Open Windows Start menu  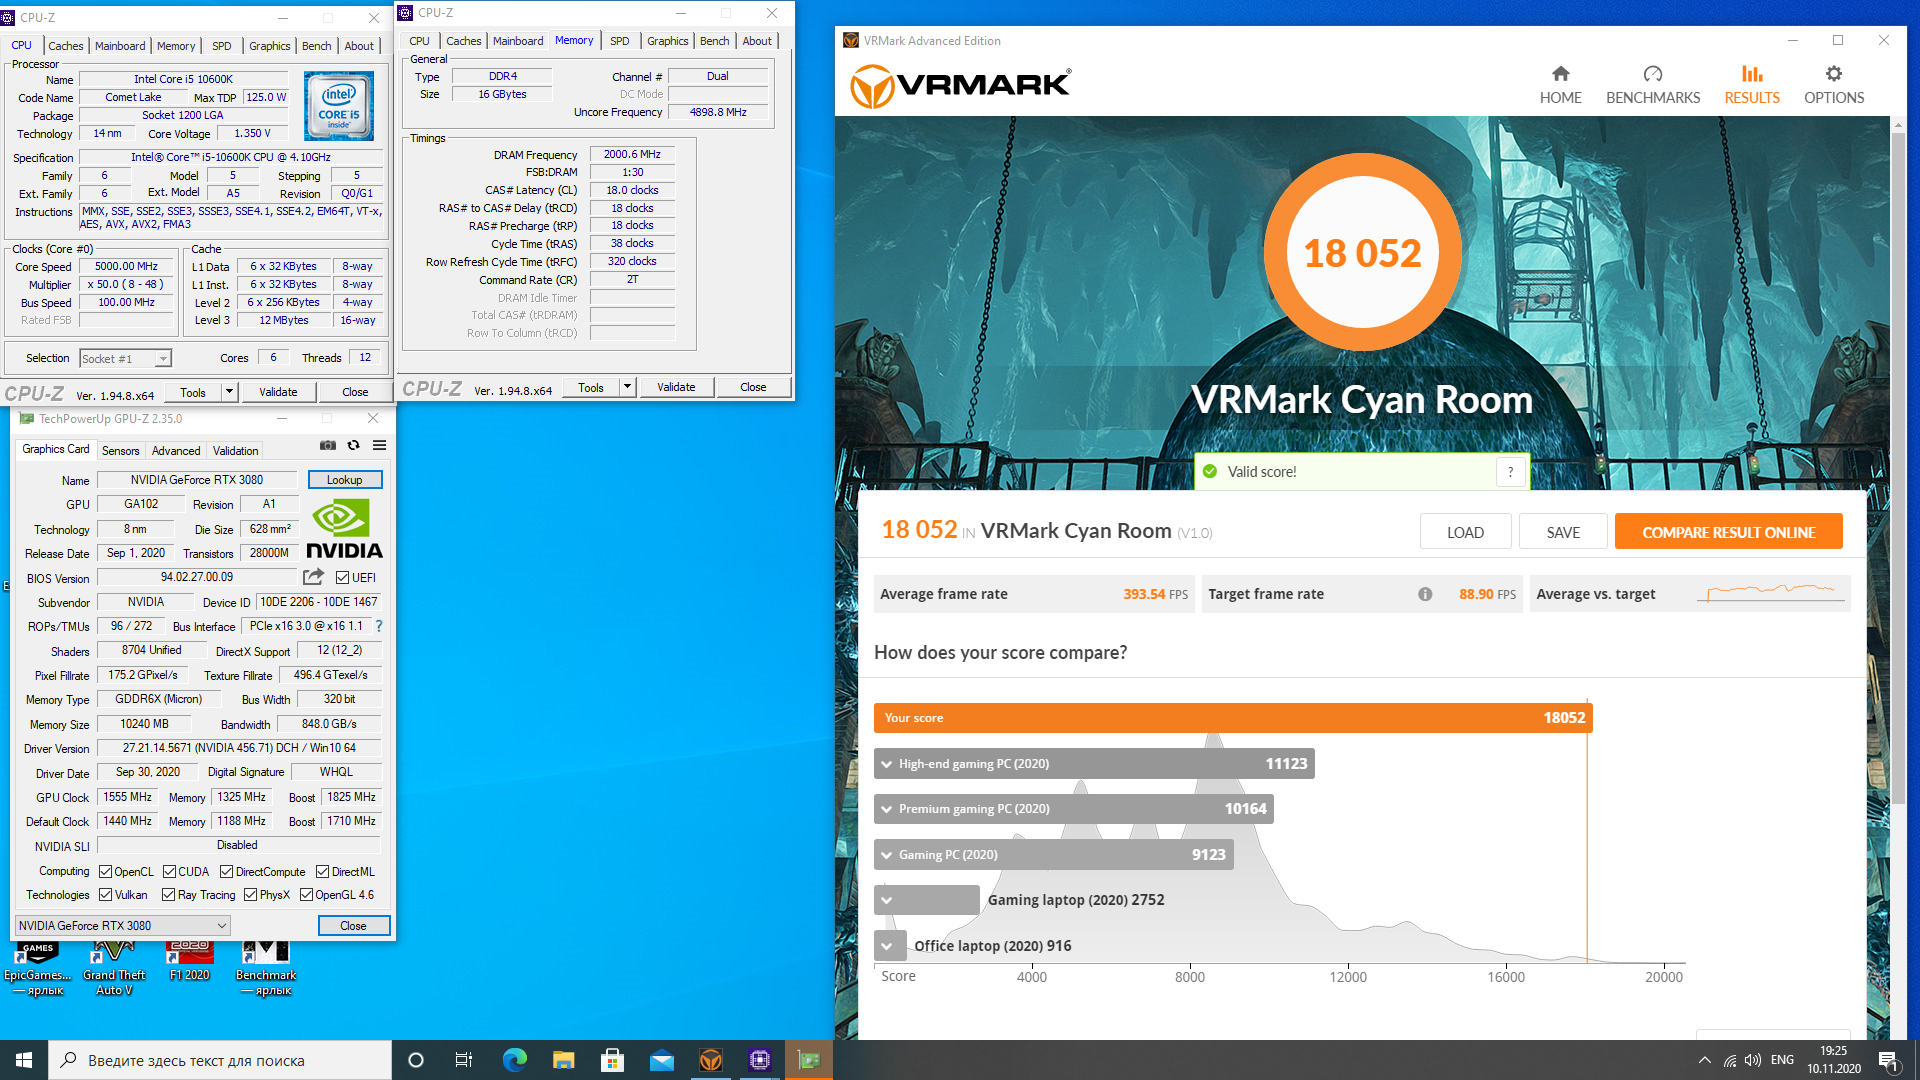click(x=24, y=1060)
